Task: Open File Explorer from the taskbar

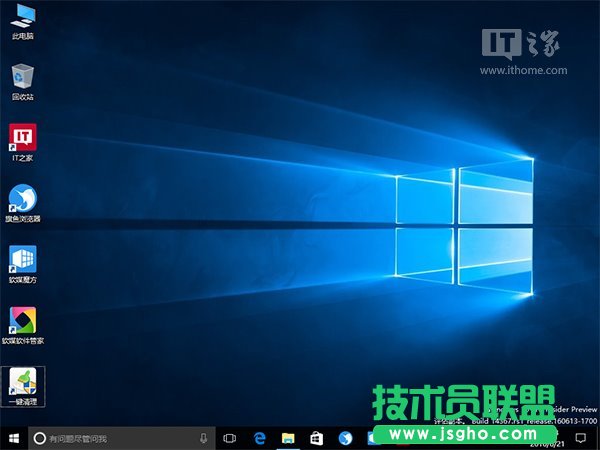Action: 288,438
